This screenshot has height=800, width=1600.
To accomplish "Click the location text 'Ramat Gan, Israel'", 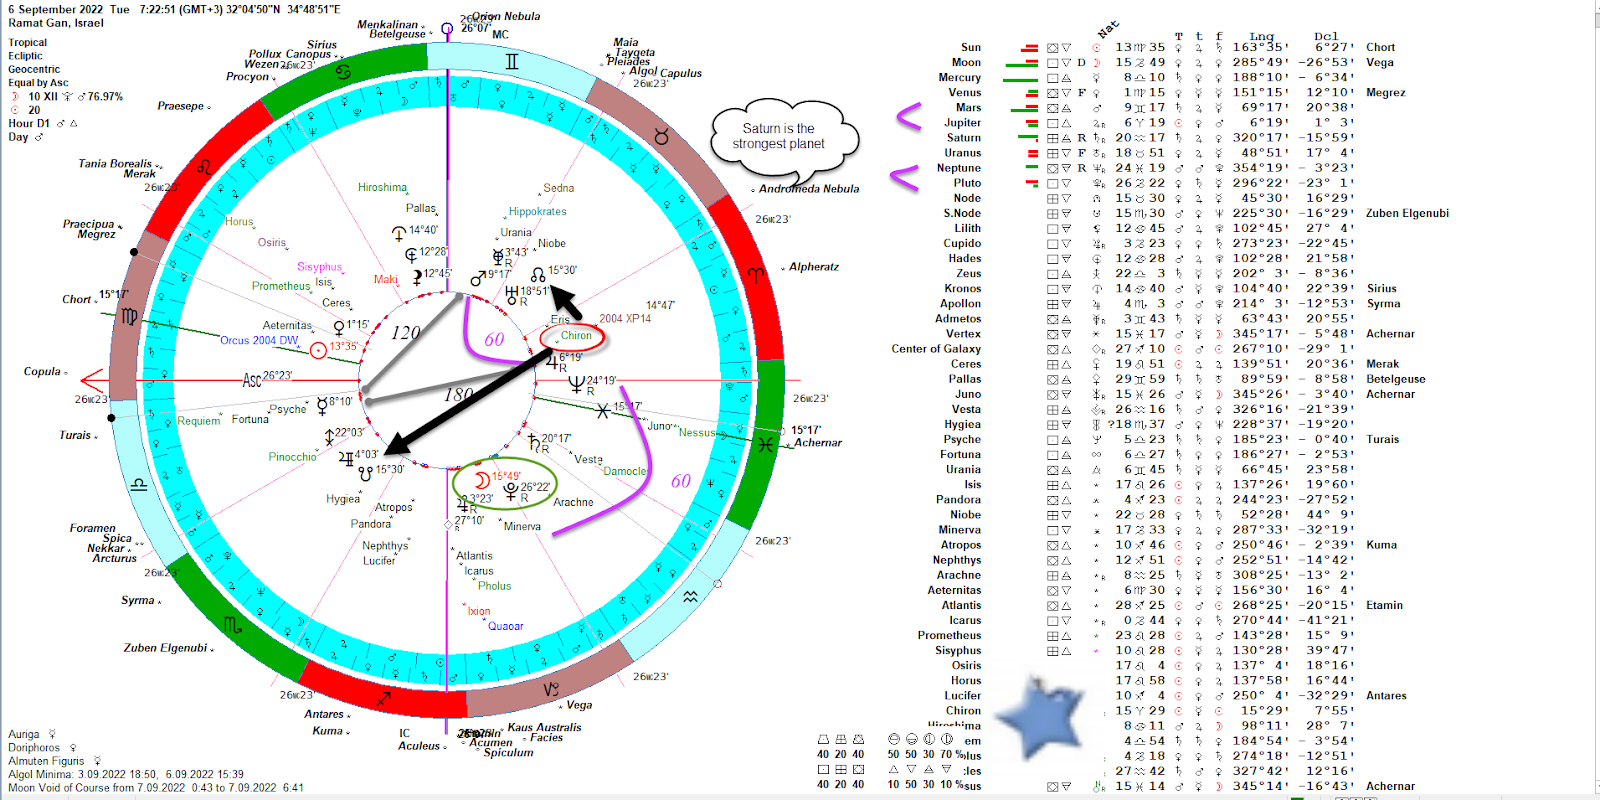I will coord(56,23).
